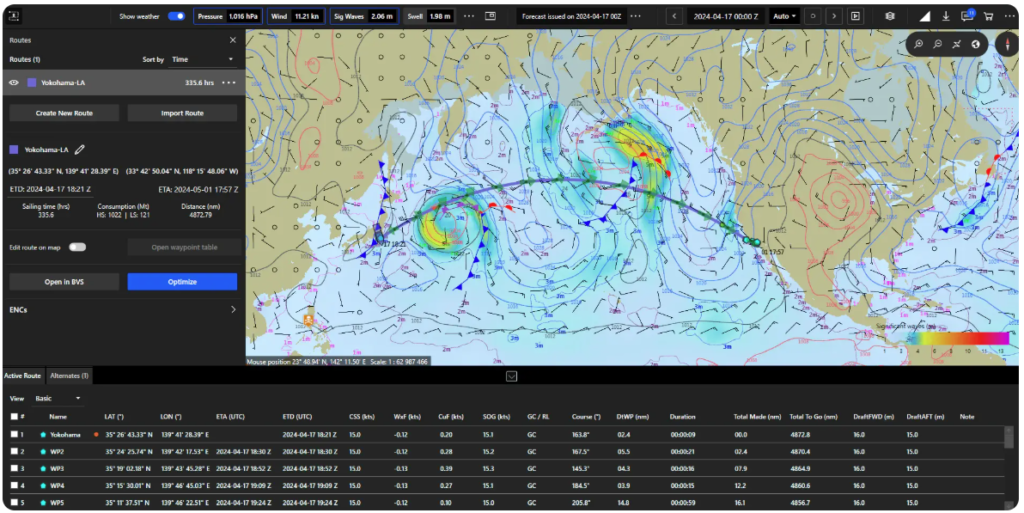Click the download icon in top toolbar
This screenshot has height=513, width=1024.
[x=945, y=16]
